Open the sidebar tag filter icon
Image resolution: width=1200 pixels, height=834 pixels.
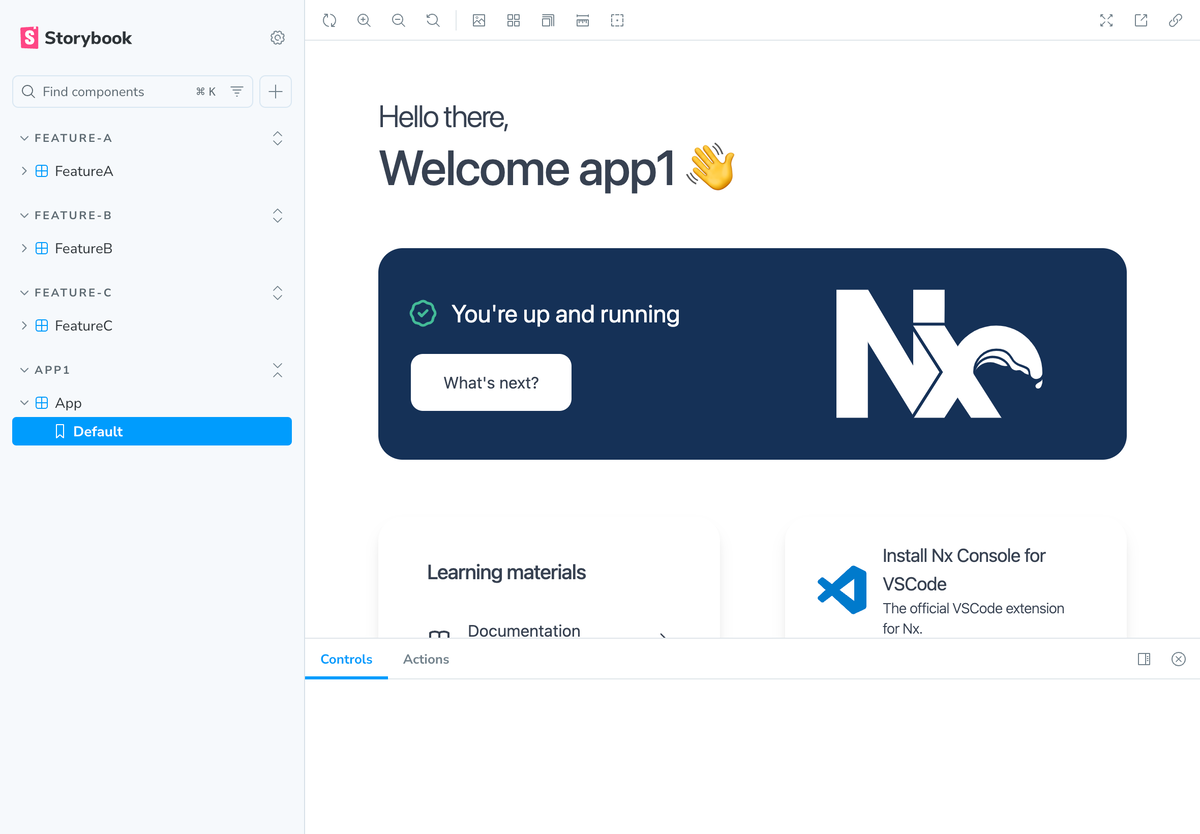(237, 91)
